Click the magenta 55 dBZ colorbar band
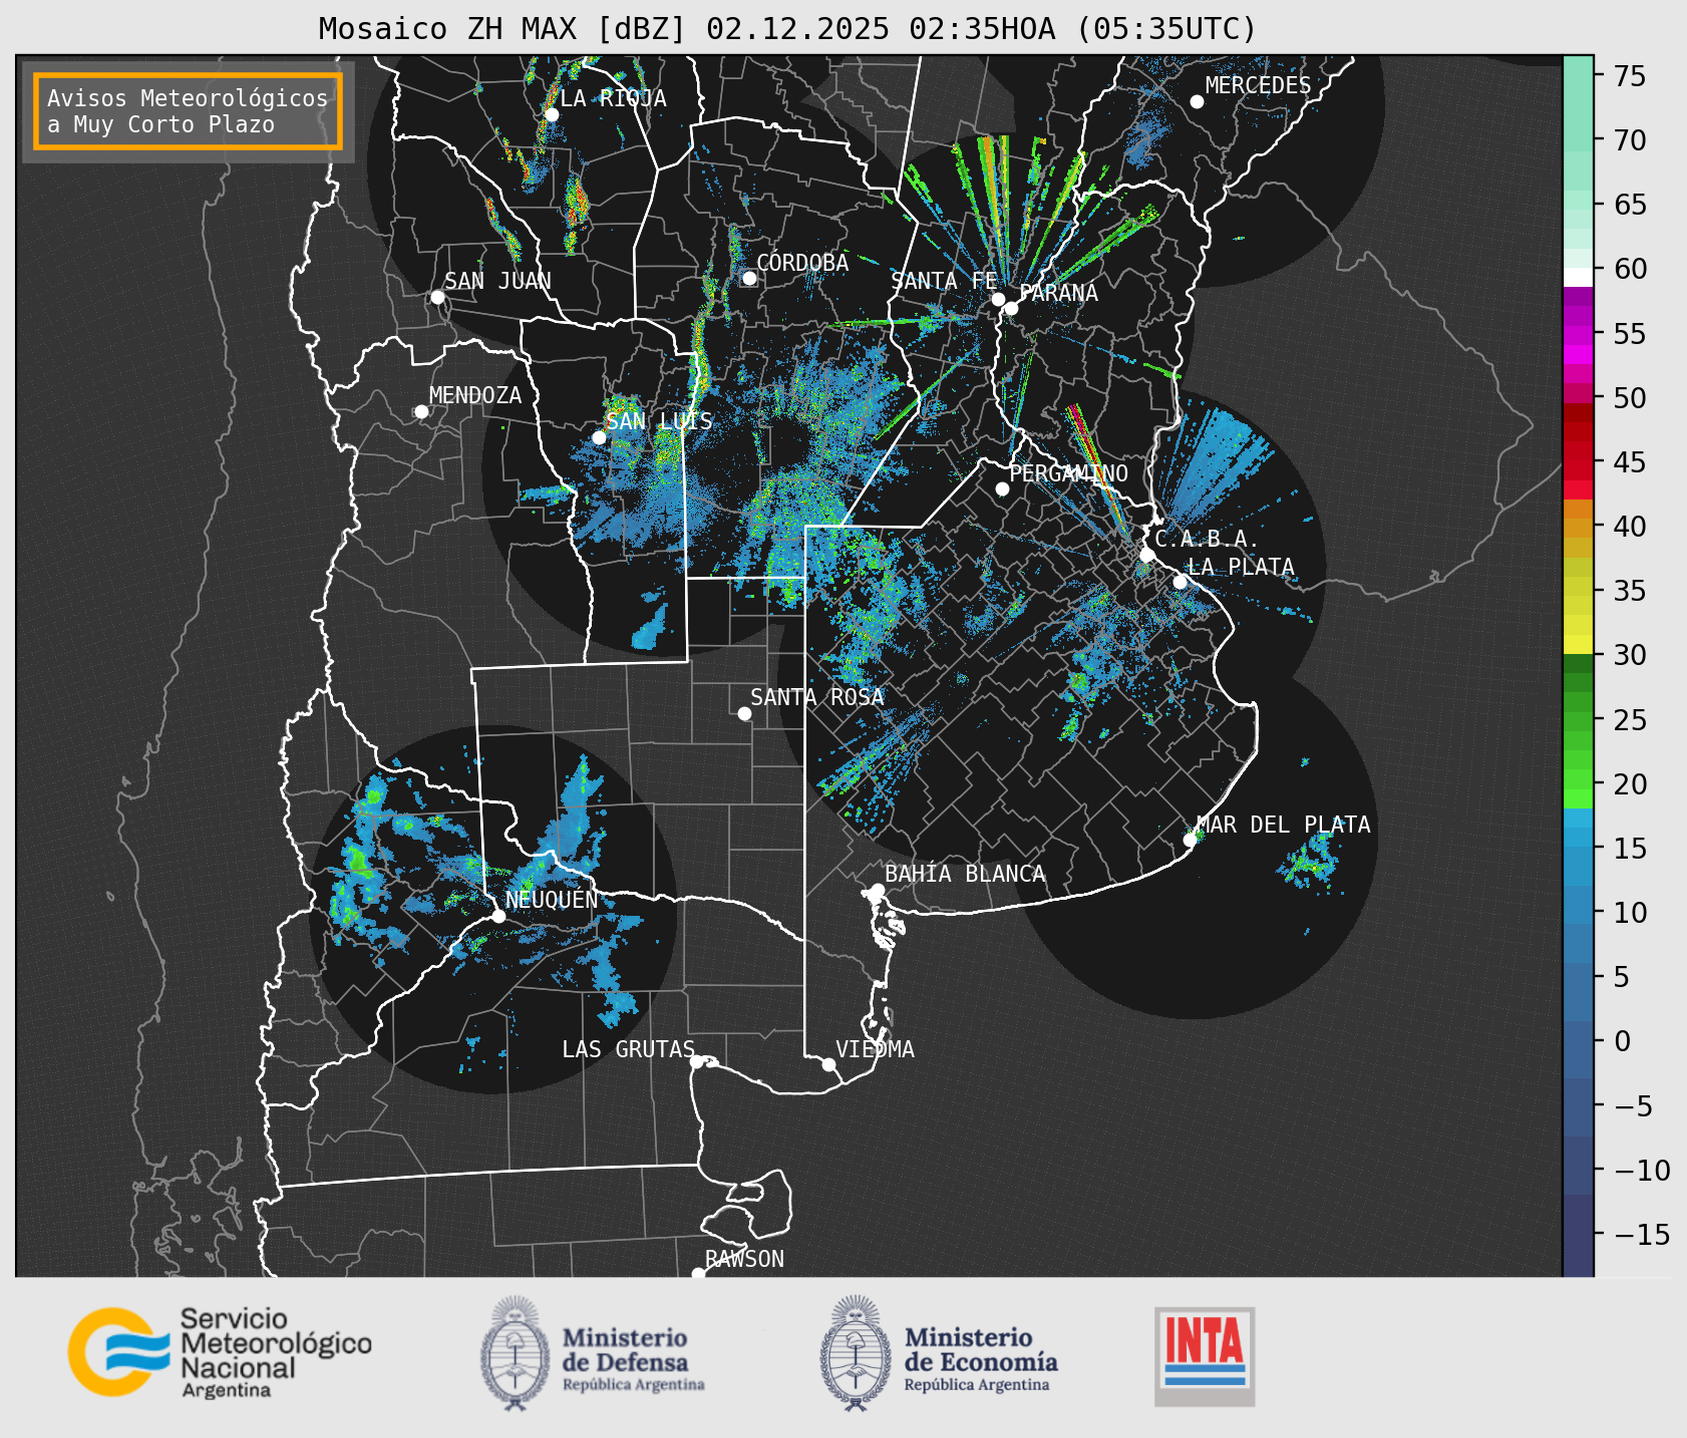This screenshot has height=1438, width=1687. click(x=1578, y=334)
